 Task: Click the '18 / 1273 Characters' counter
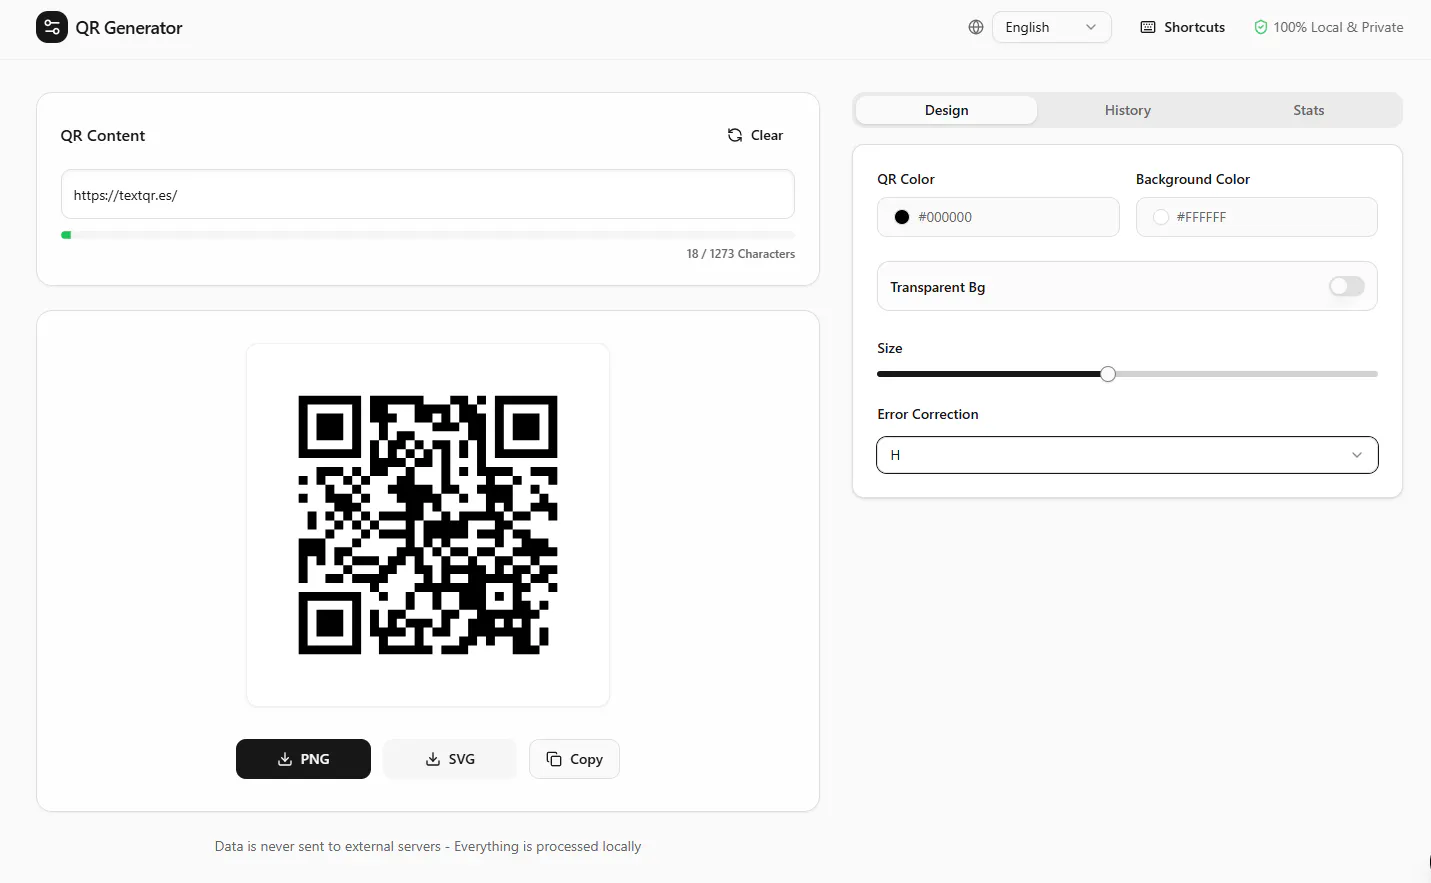click(x=741, y=254)
